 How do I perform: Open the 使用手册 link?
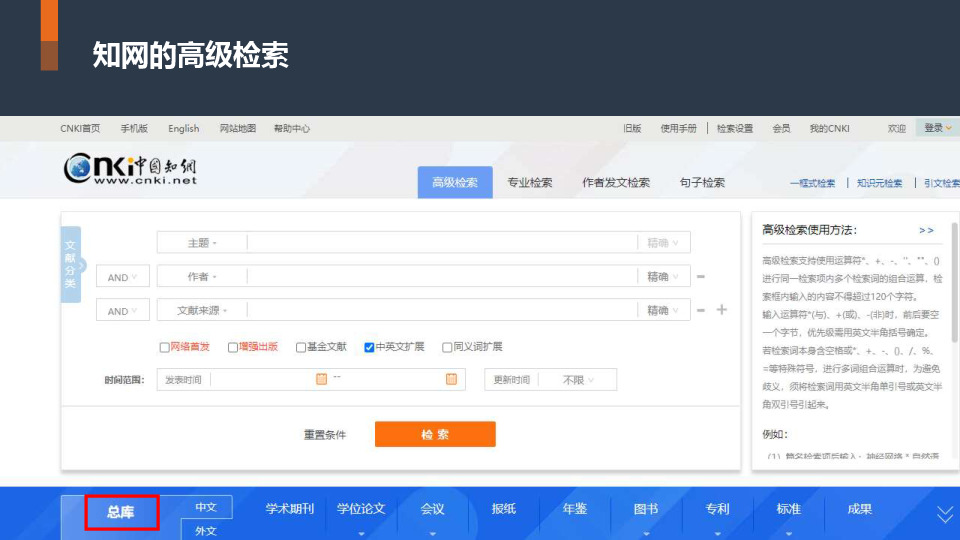tap(678, 129)
